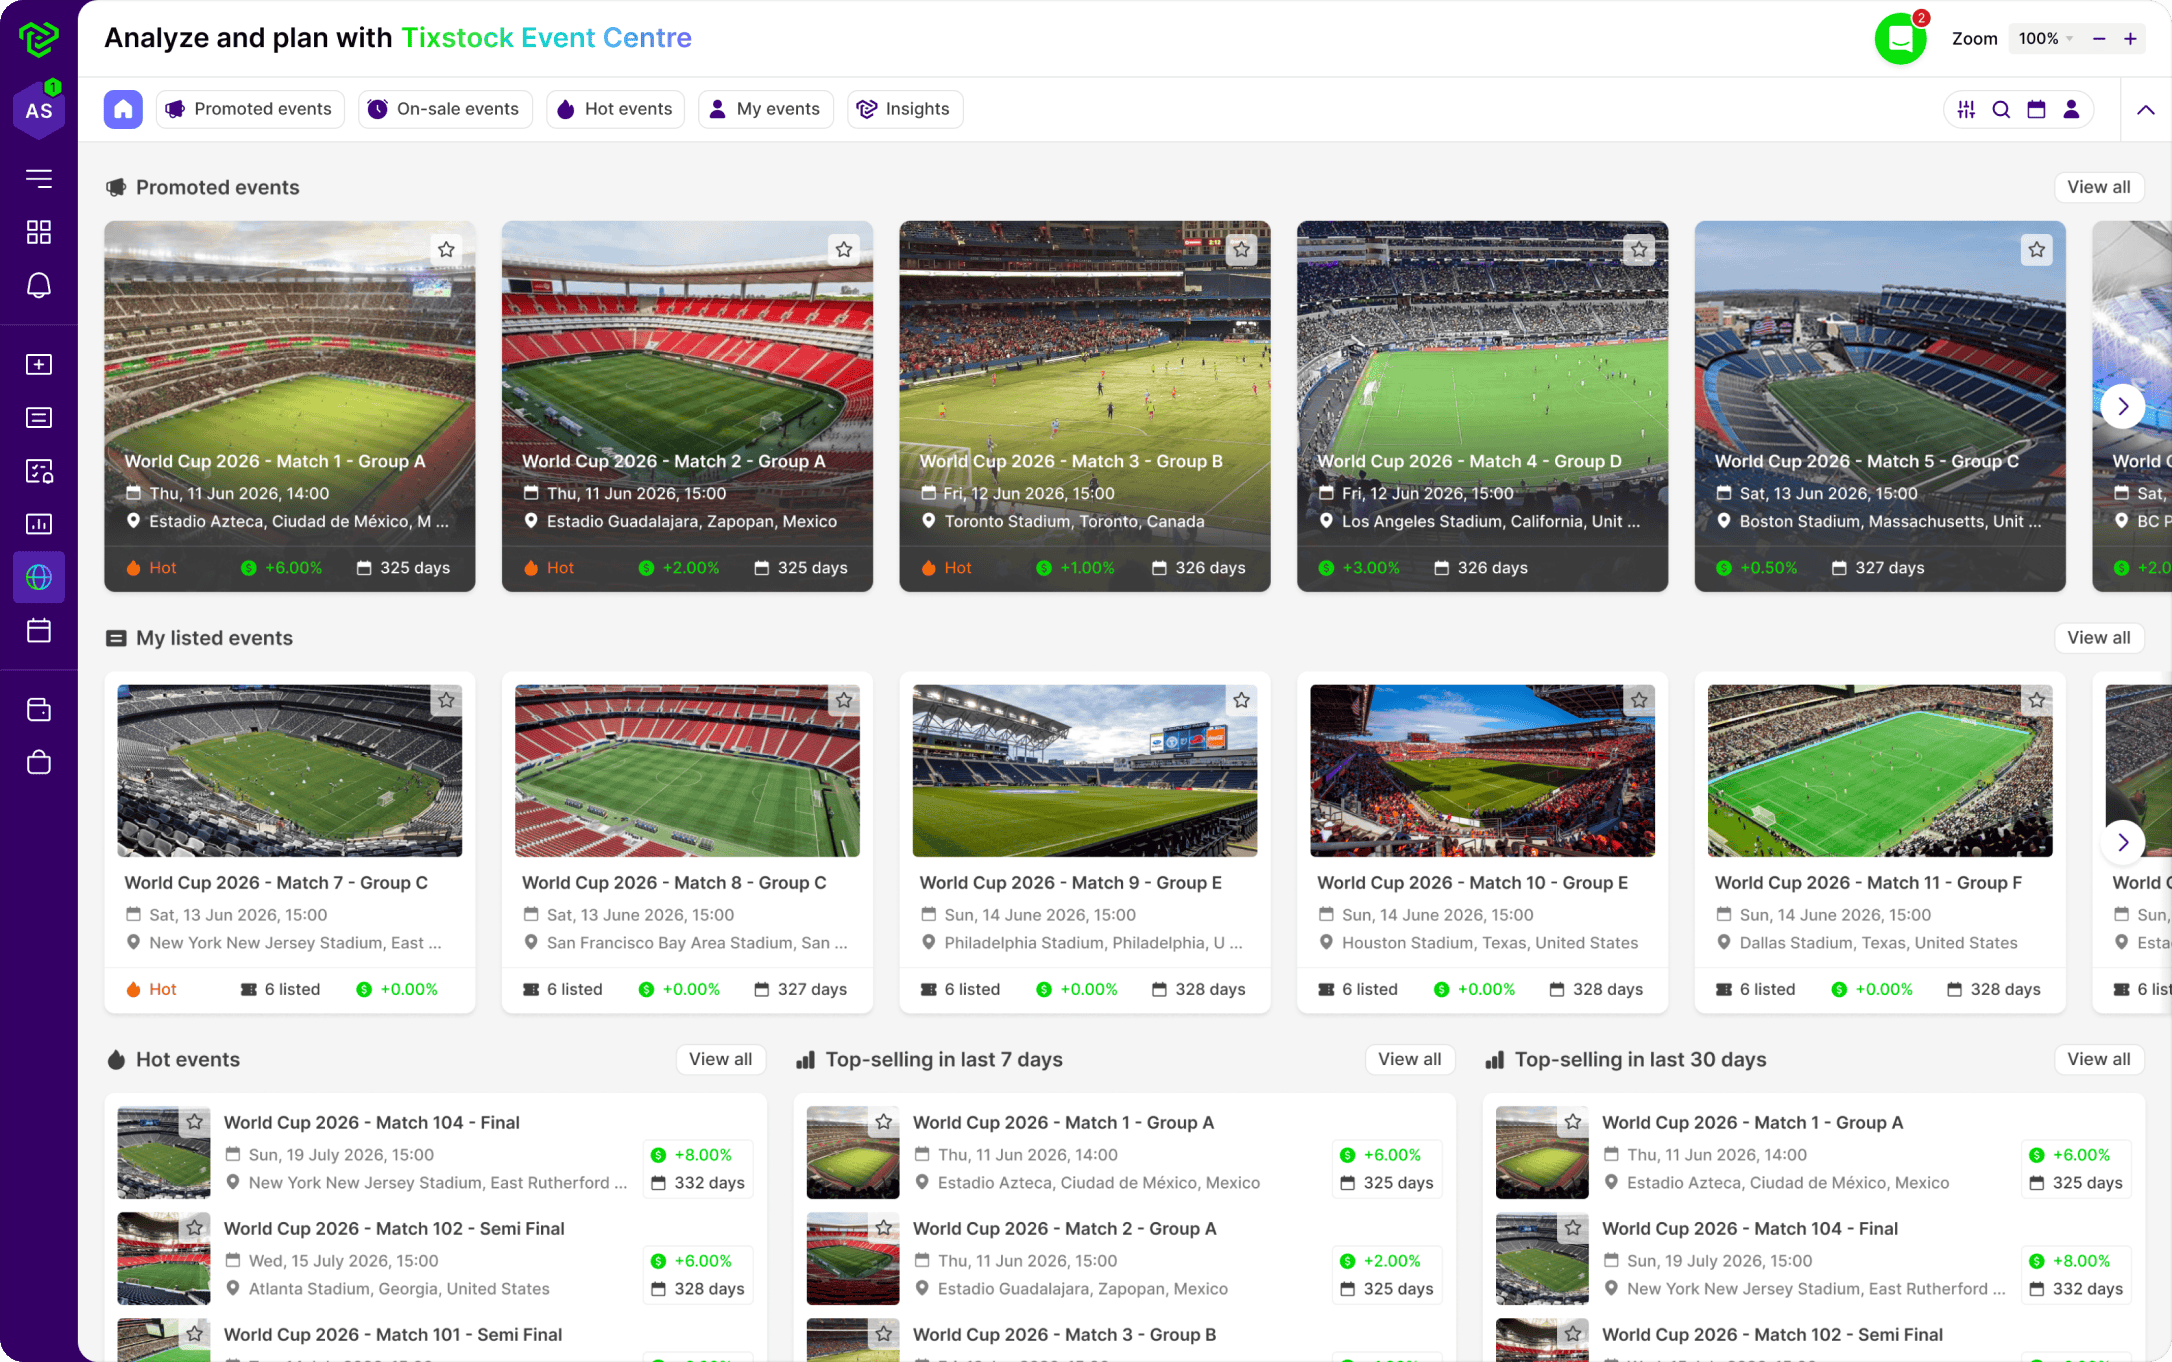Click View all for Hot events
Image resolution: width=2172 pixels, height=1362 pixels.
click(x=720, y=1059)
